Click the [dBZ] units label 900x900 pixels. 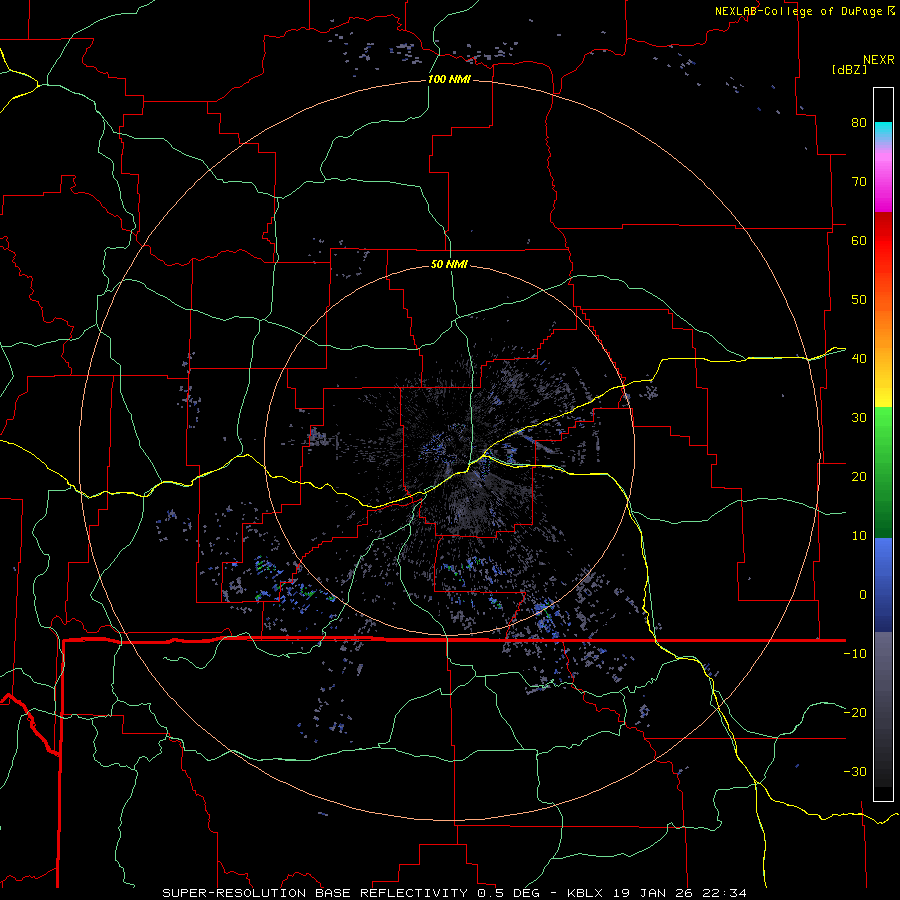coord(849,70)
